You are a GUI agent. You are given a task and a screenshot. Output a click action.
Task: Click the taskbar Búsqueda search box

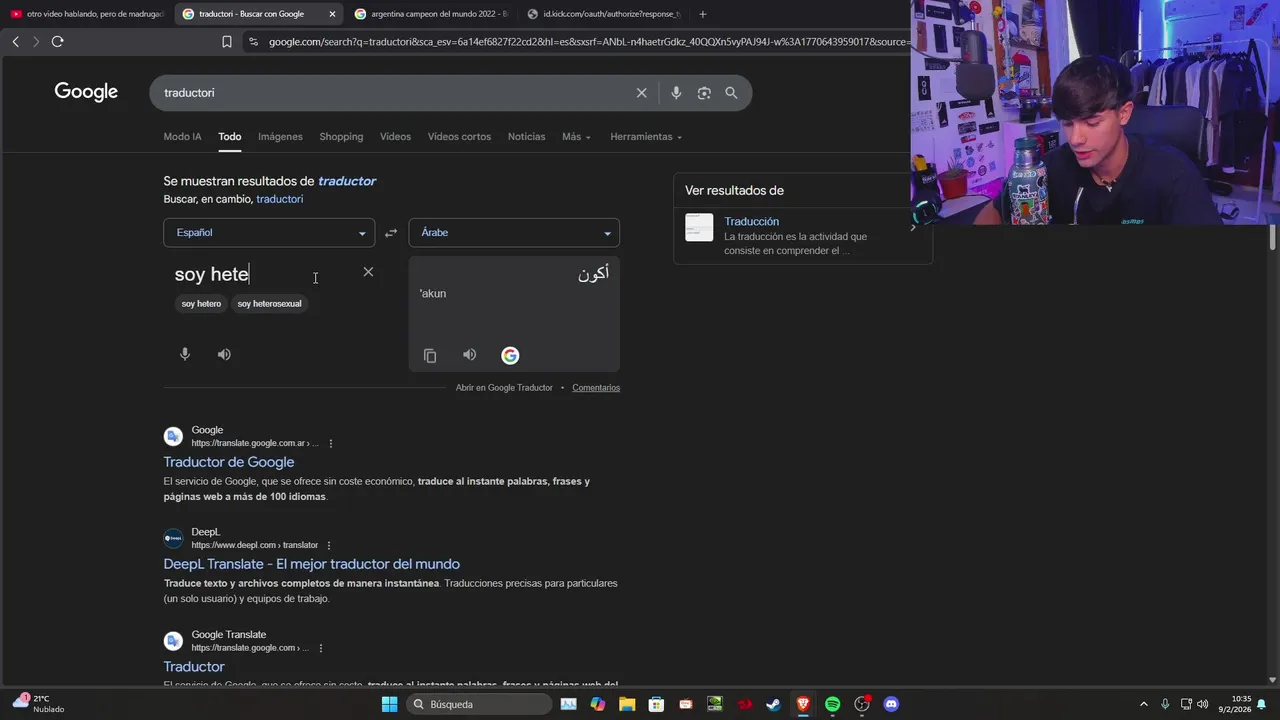click(x=479, y=704)
